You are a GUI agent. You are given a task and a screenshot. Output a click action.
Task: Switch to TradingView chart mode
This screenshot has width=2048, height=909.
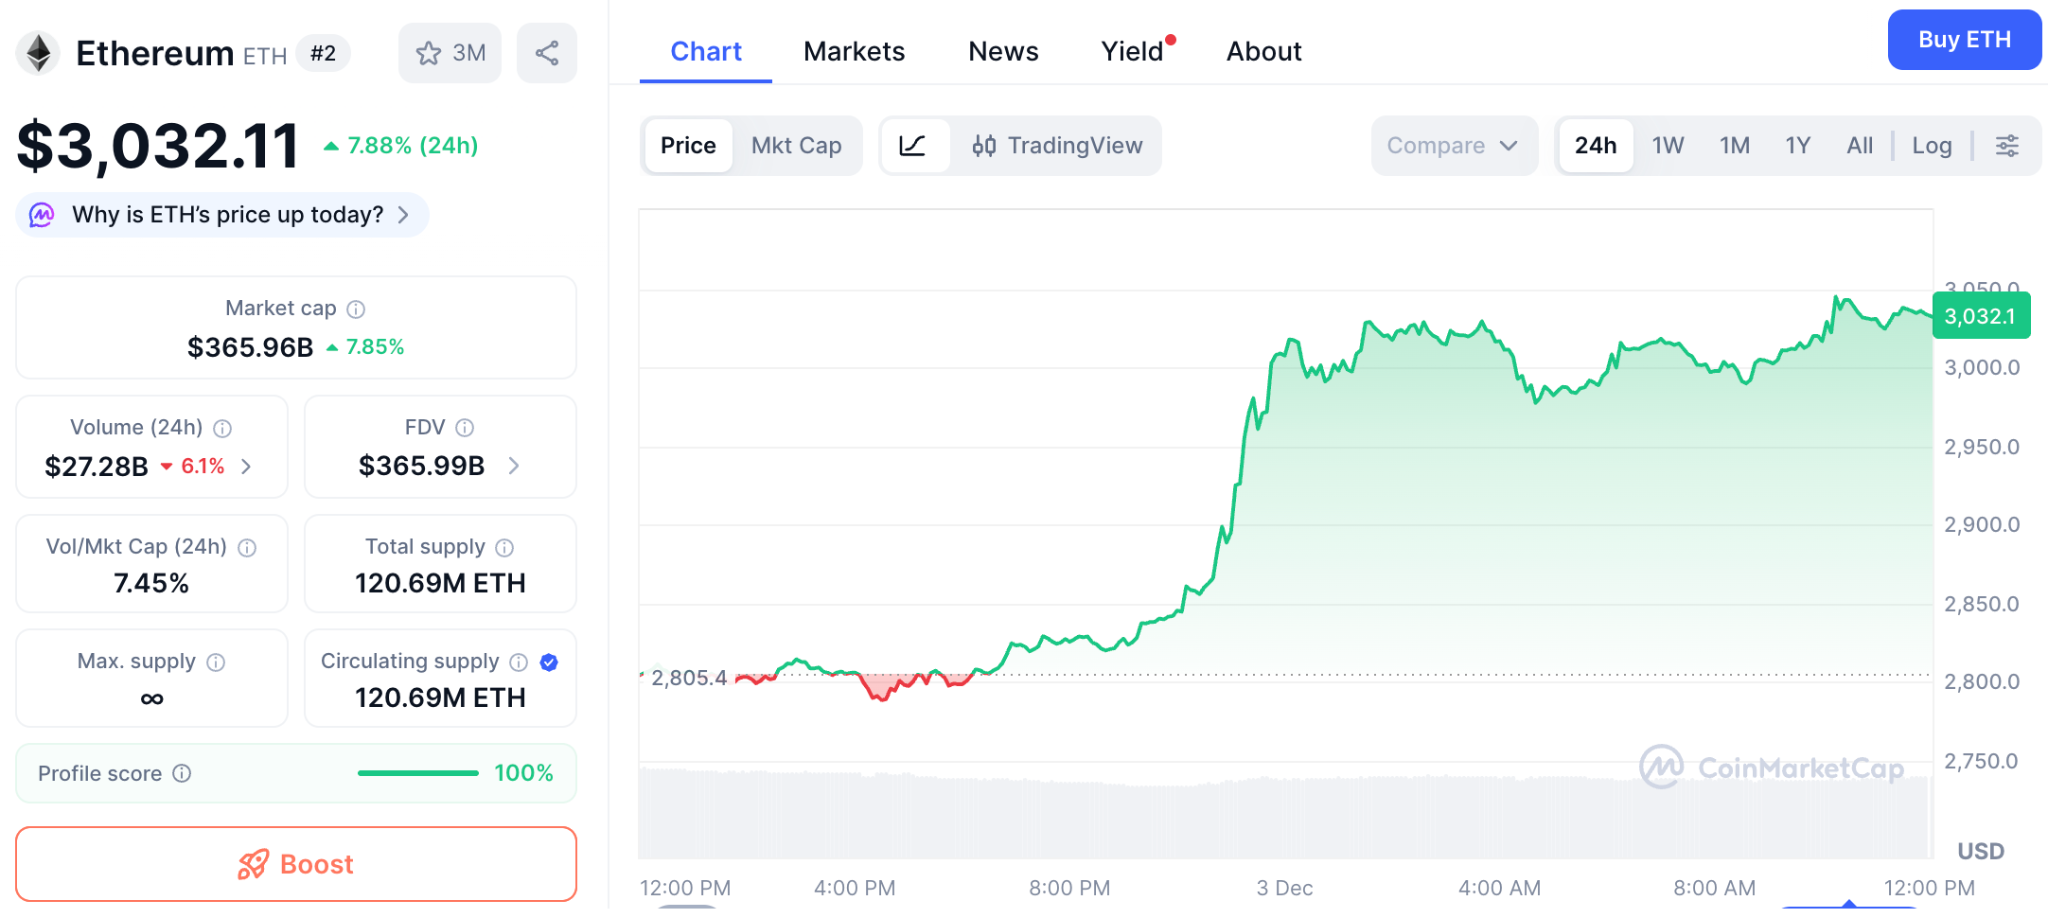point(1057,146)
